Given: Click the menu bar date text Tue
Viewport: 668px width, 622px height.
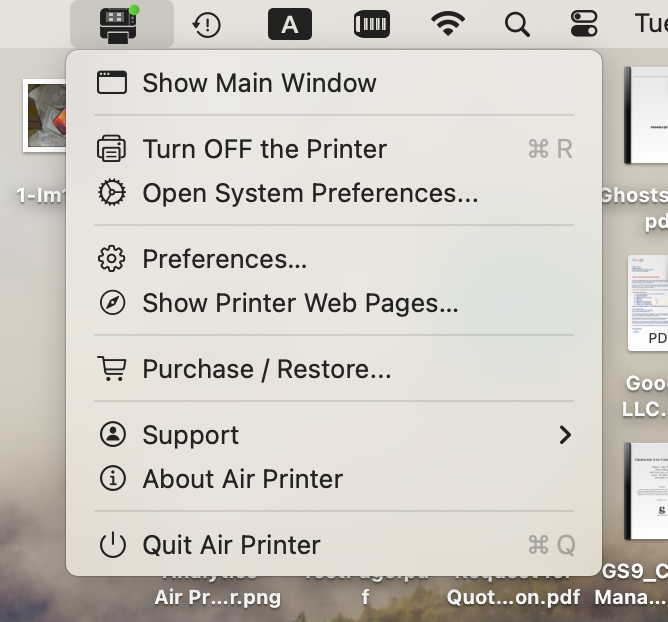Looking at the screenshot, I should click(x=651, y=23).
